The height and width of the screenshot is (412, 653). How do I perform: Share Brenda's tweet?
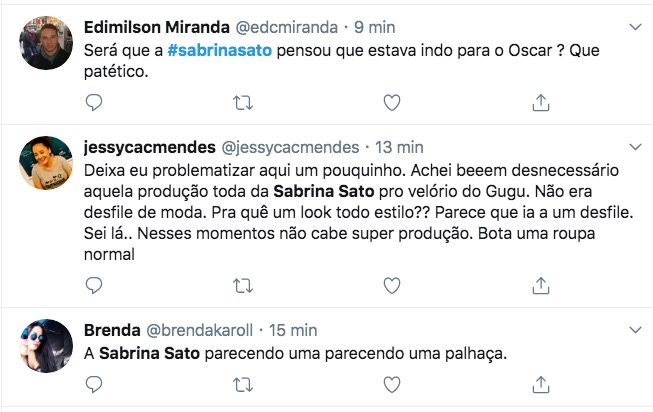540,384
